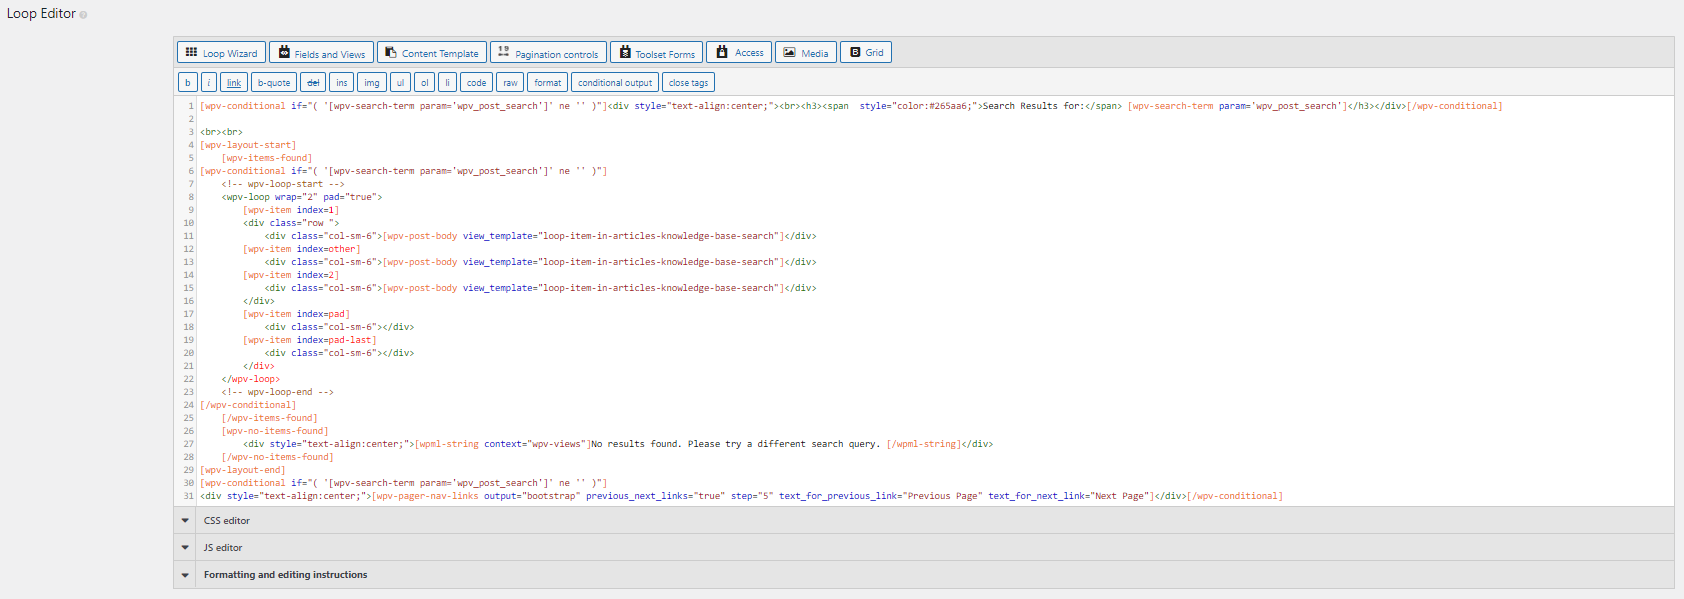Insert a b-quote tag

tap(273, 83)
